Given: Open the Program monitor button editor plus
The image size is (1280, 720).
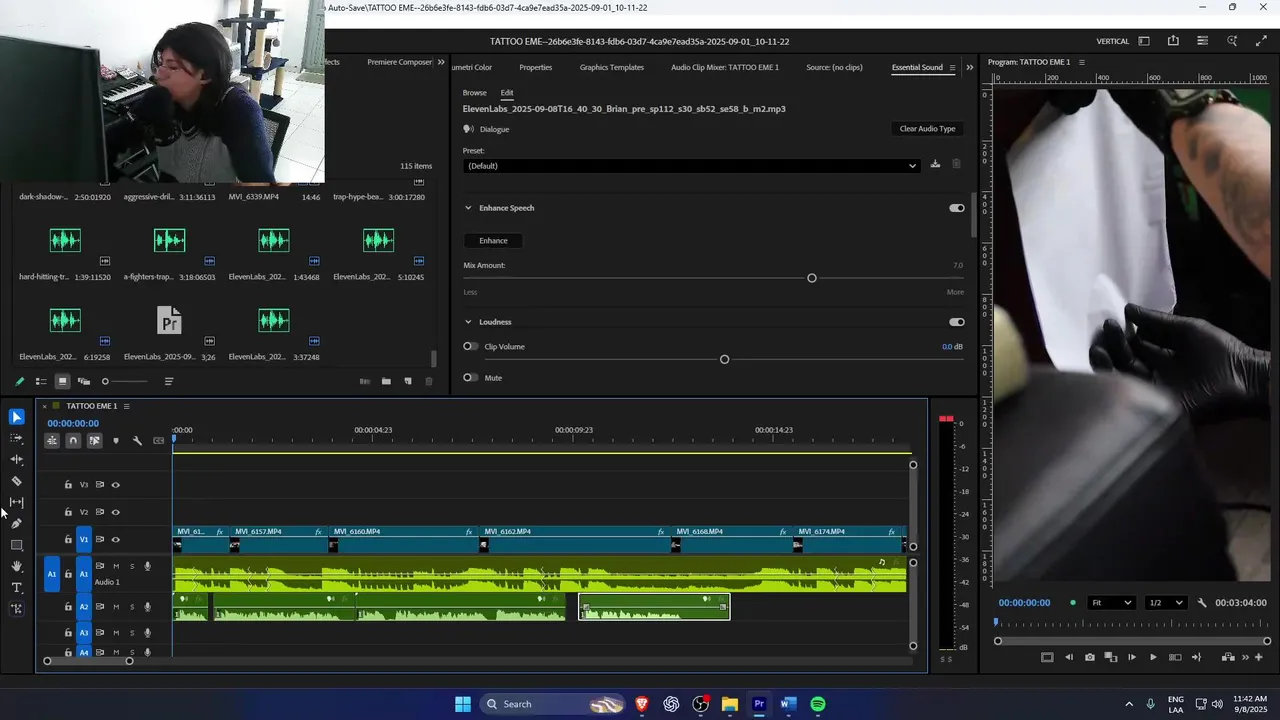Looking at the screenshot, I should (x=1258, y=657).
